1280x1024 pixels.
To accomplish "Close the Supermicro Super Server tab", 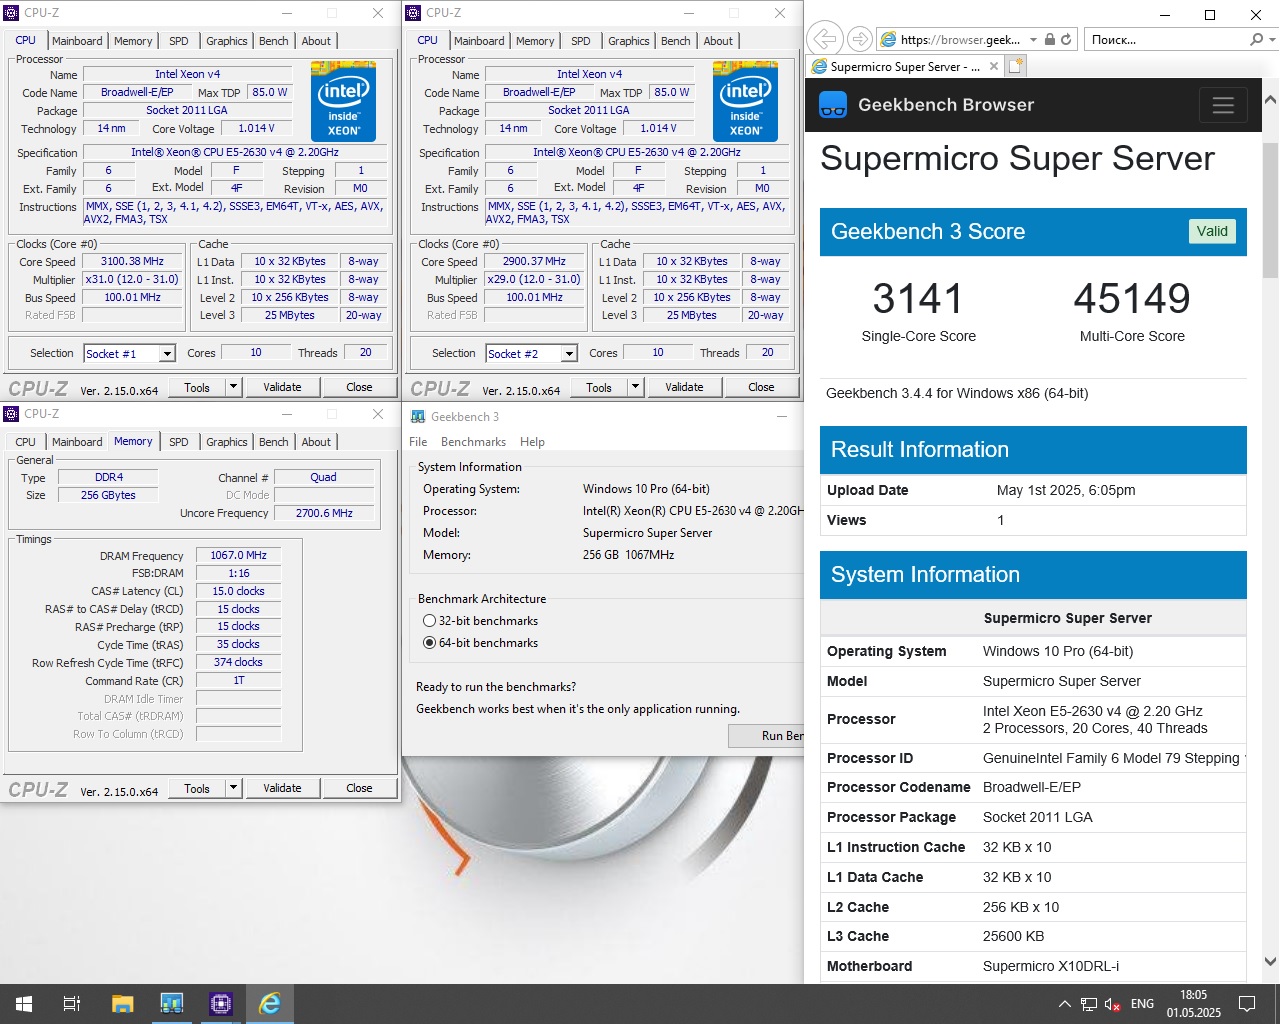I will 993,66.
